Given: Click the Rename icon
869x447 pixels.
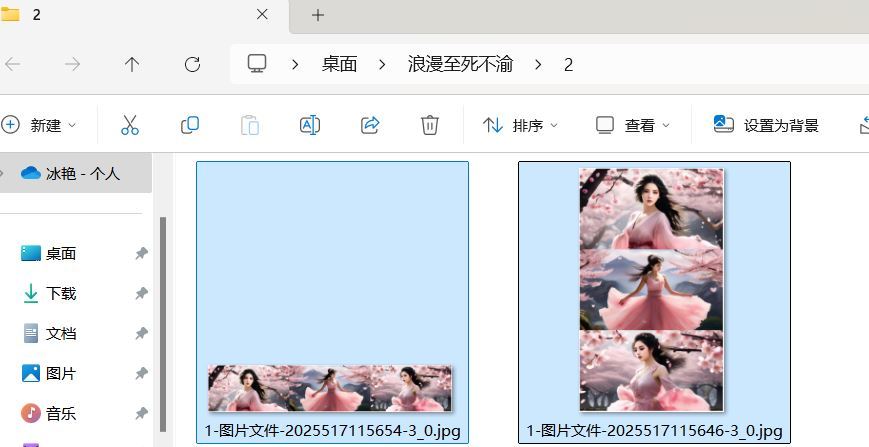Looking at the screenshot, I should (310, 125).
